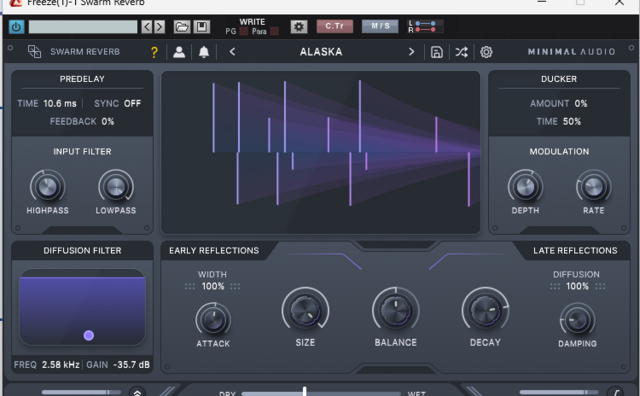640x396 pixels.
Task: Click predelay TIME value 10.6 ms
Action: tap(60, 104)
